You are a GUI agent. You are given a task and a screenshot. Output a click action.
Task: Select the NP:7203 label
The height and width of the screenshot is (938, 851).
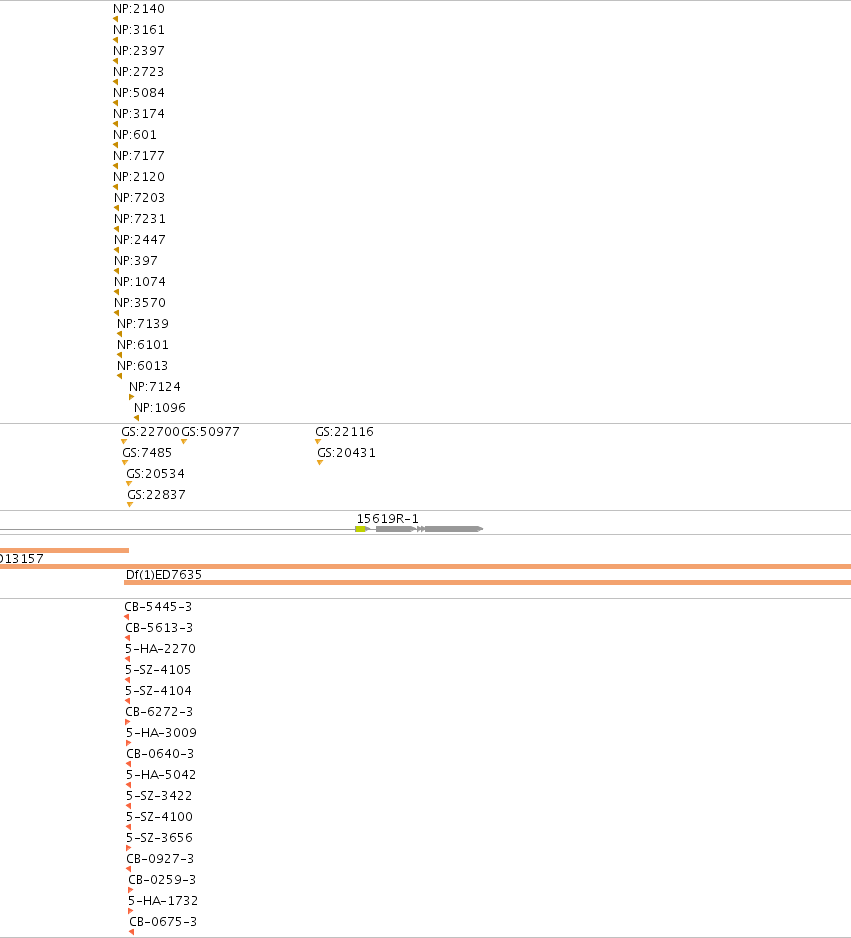(x=140, y=197)
